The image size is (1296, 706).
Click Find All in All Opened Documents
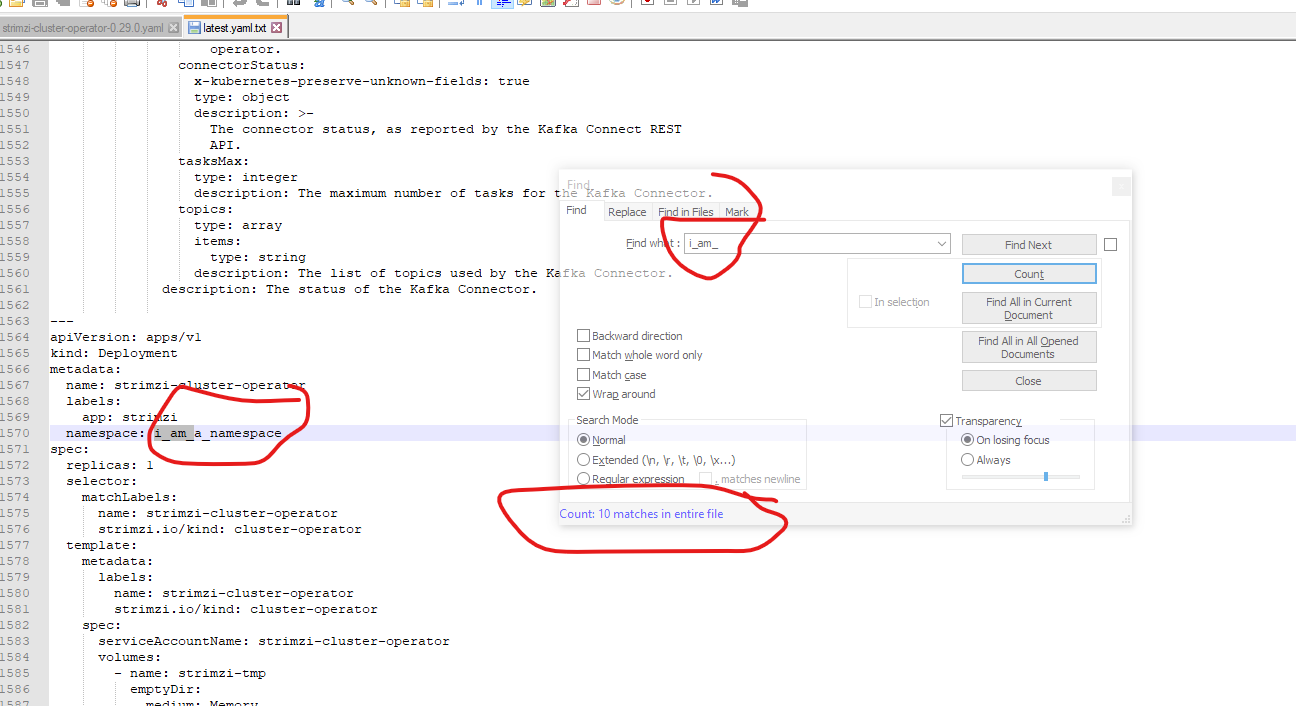(x=1028, y=347)
